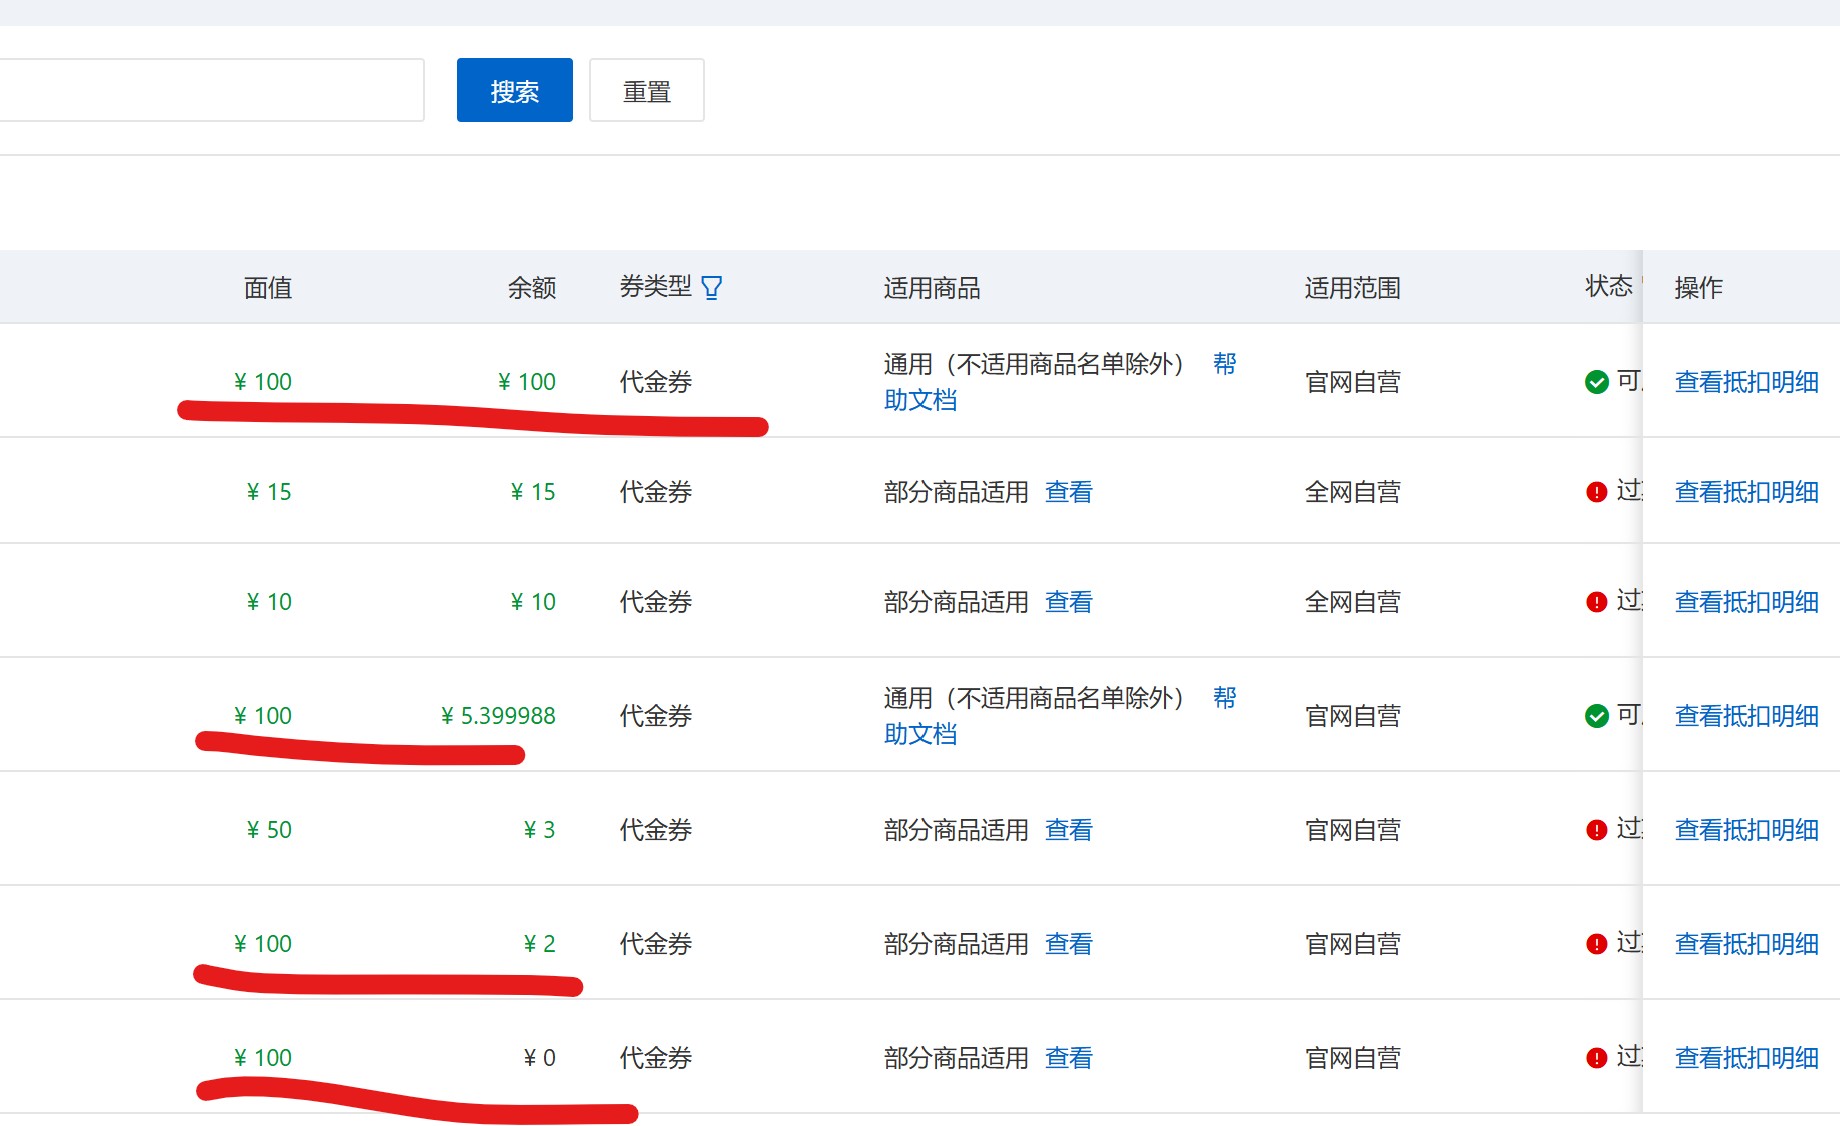The height and width of the screenshot is (1126, 1840).
Task: Click into the search input field
Action: click(210, 91)
